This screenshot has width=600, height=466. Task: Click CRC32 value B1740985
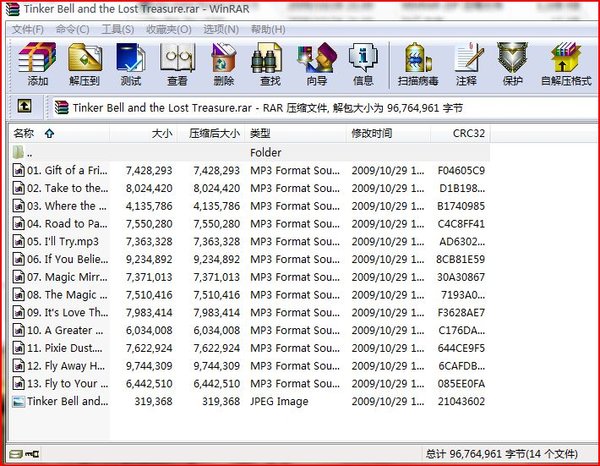tap(461, 206)
